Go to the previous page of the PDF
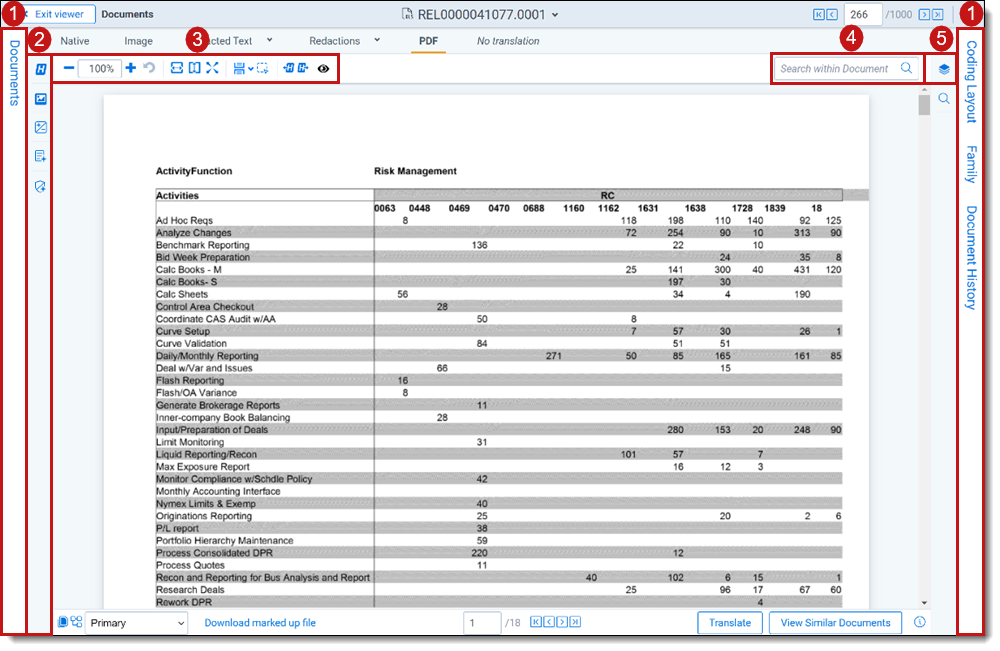Viewport: 1000px width, 651px height. (548, 622)
